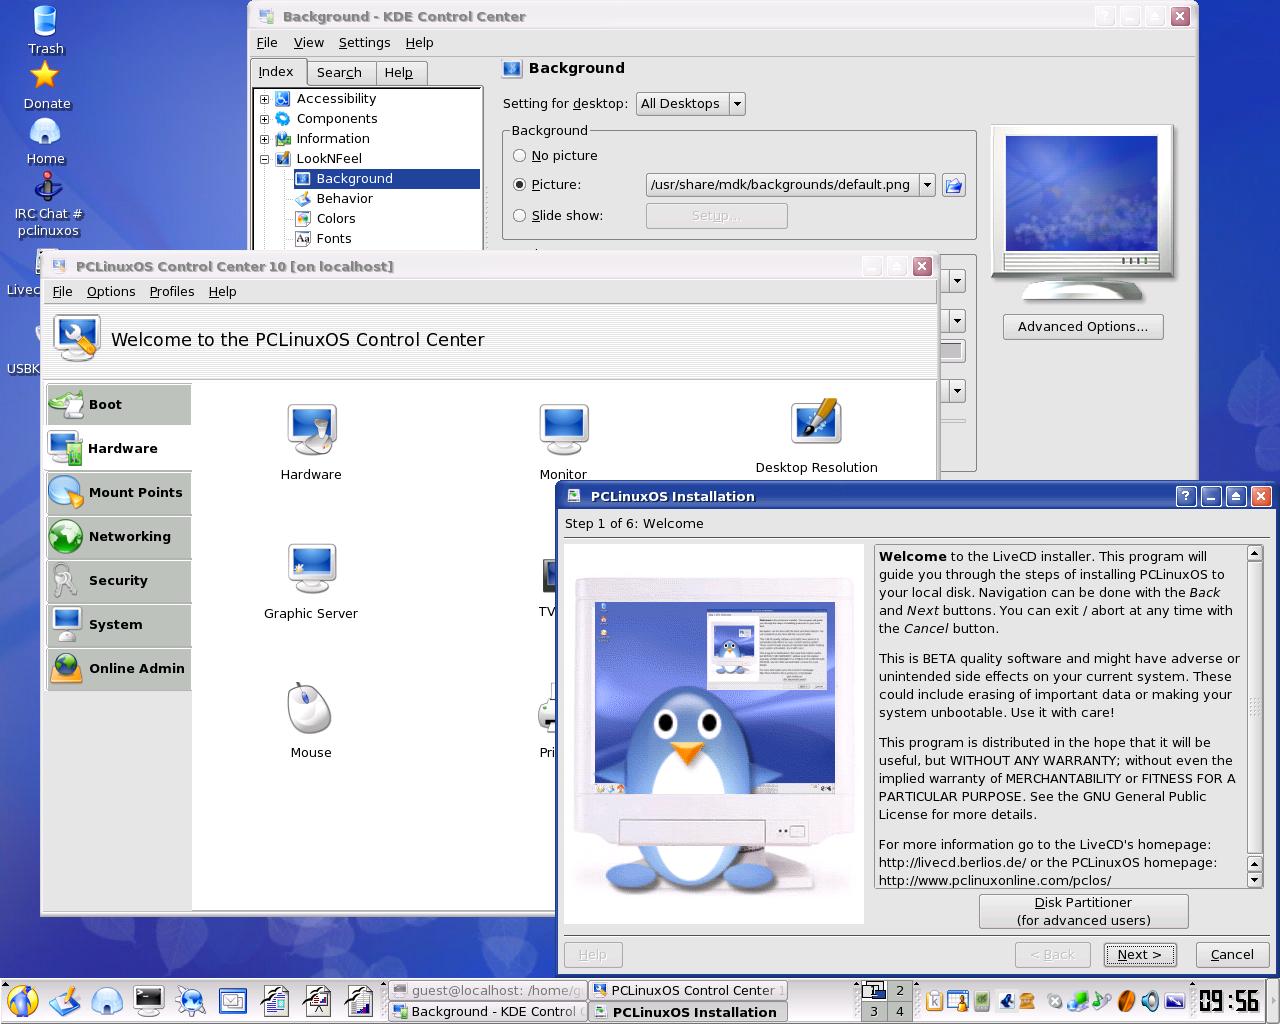Select the Slide show radio button
1280x1024 pixels.
pyautogui.click(x=519, y=215)
